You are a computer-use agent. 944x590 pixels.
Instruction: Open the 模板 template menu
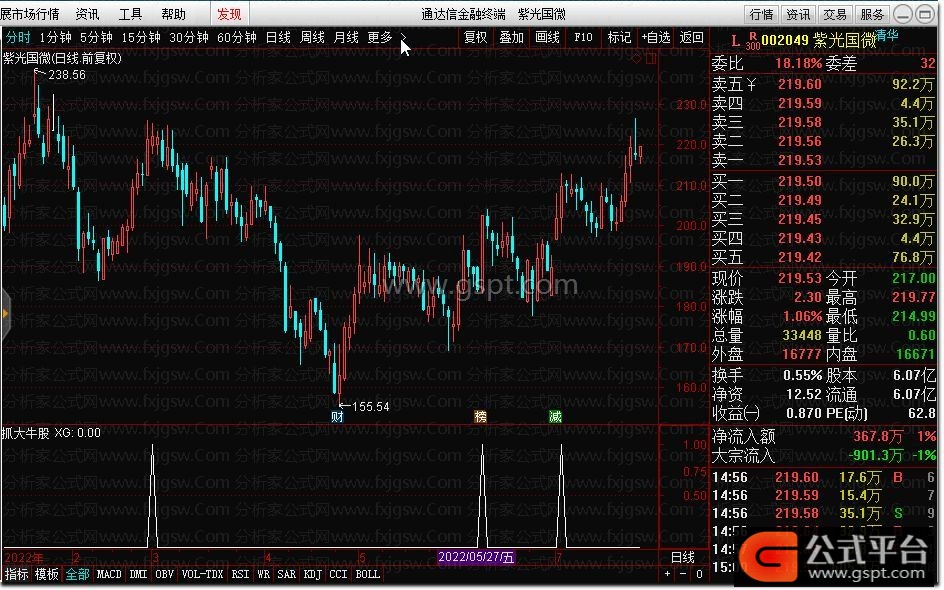47,574
